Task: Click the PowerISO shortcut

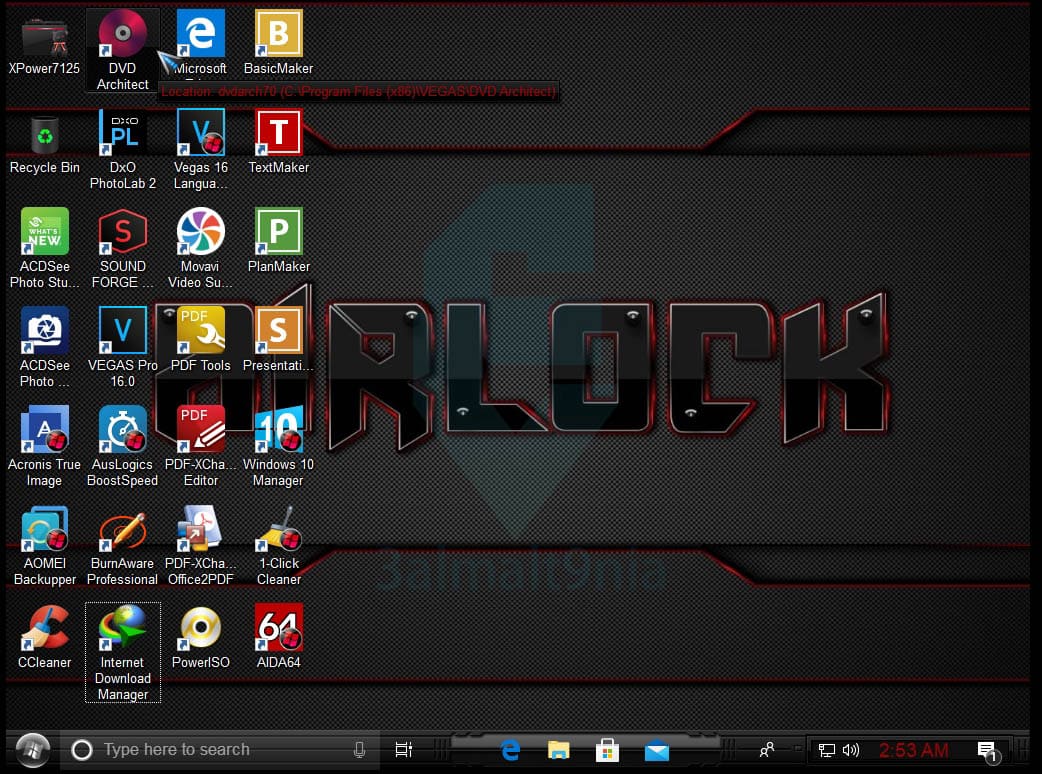Action: point(201,636)
